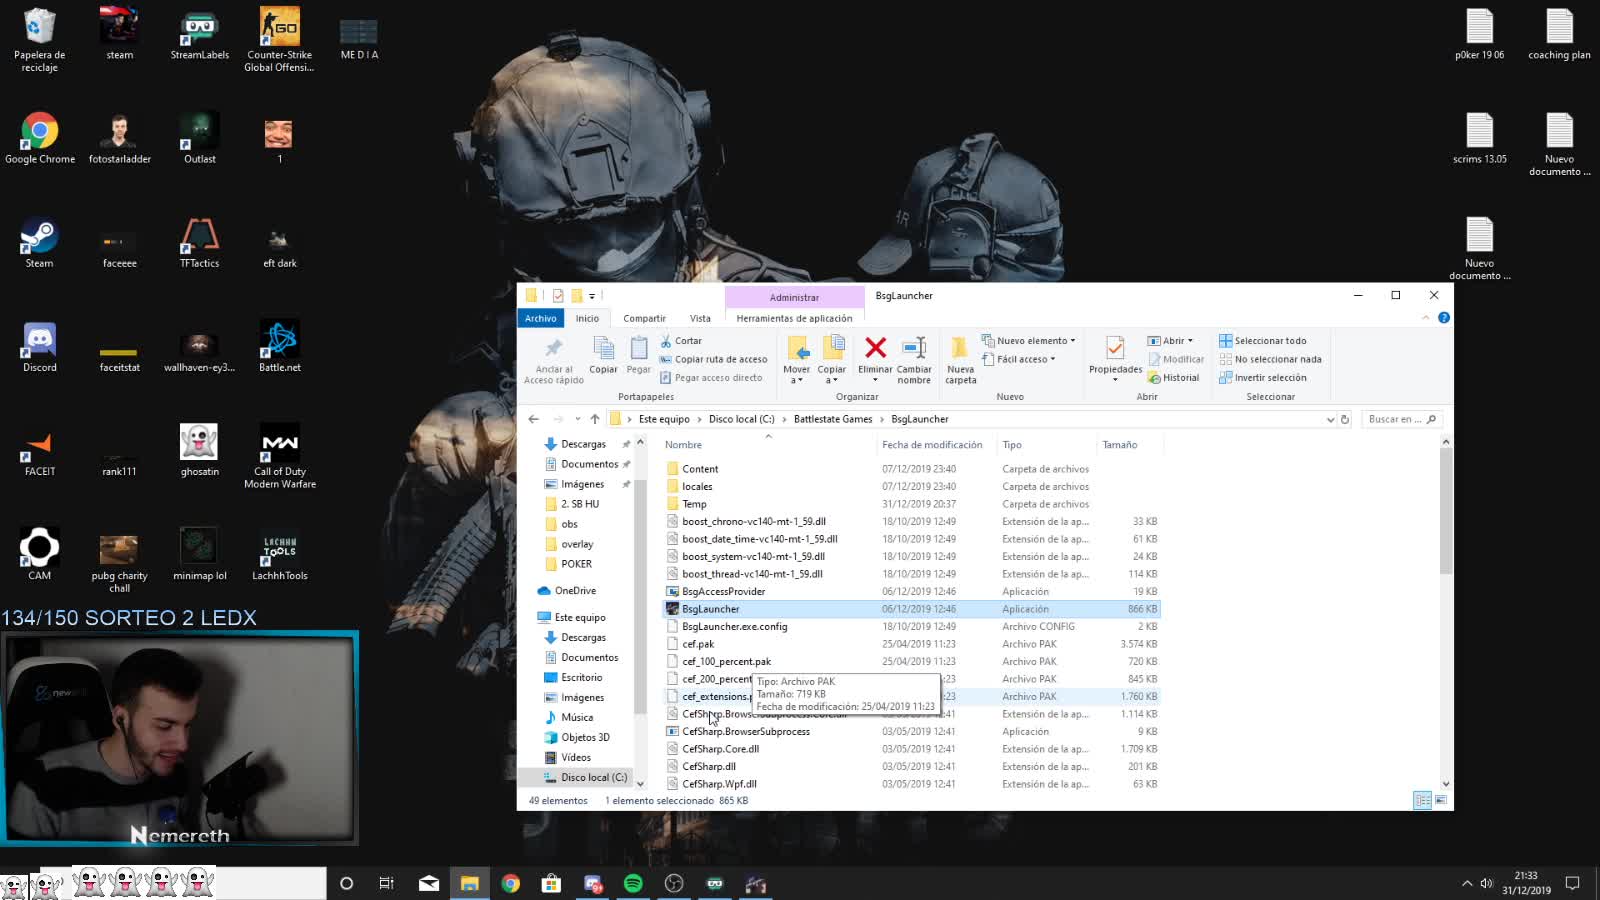The width and height of the screenshot is (1600, 900).
Task: Click the Administrar contextual tab
Action: (794, 297)
